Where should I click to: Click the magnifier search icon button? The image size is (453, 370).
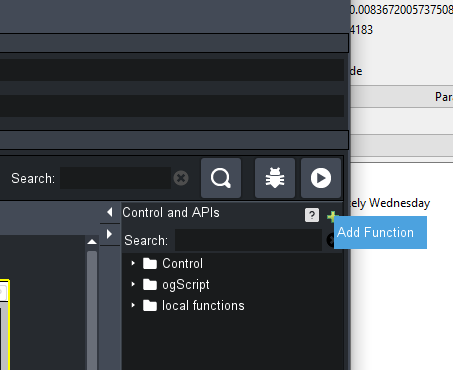(x=221, y=178)
